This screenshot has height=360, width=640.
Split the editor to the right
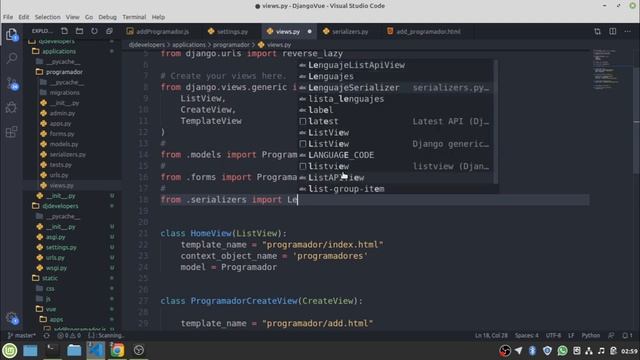tap(613, 31)
